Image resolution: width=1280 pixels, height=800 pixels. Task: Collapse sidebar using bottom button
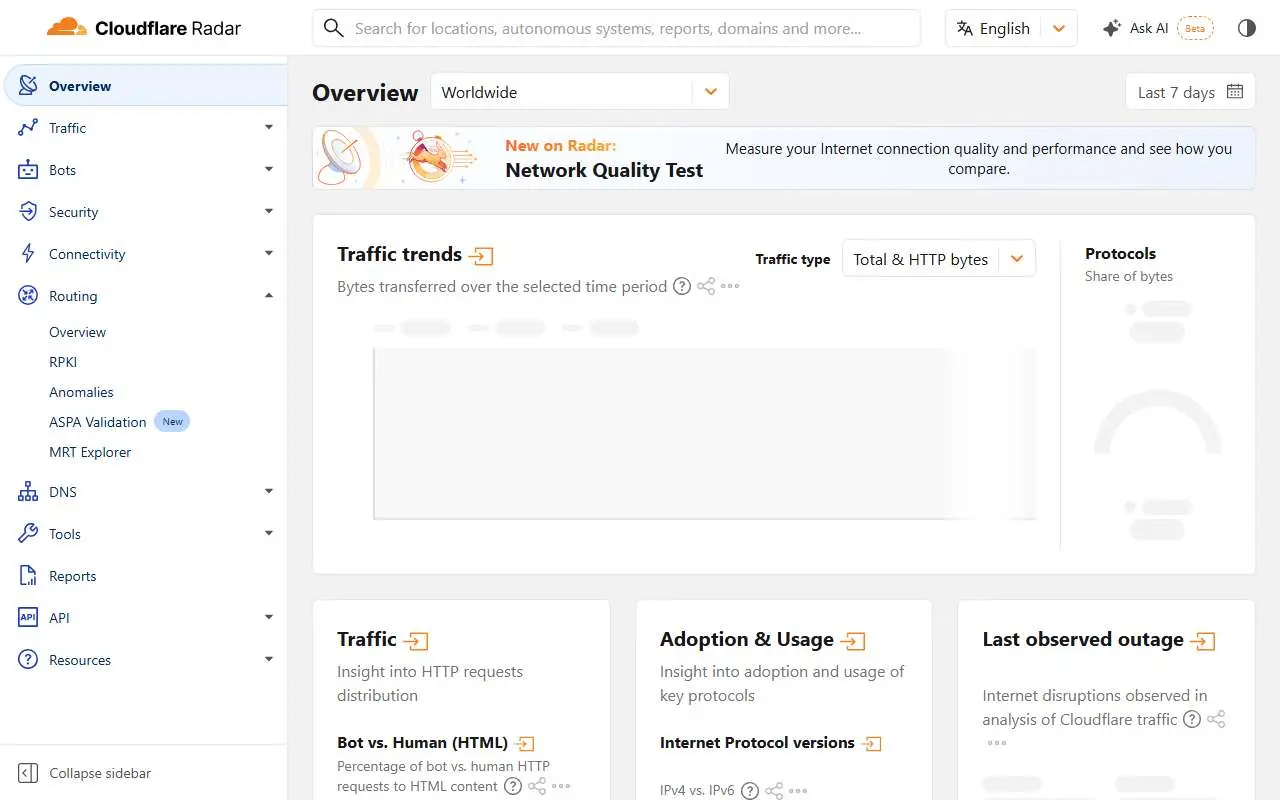pos(86,773)
